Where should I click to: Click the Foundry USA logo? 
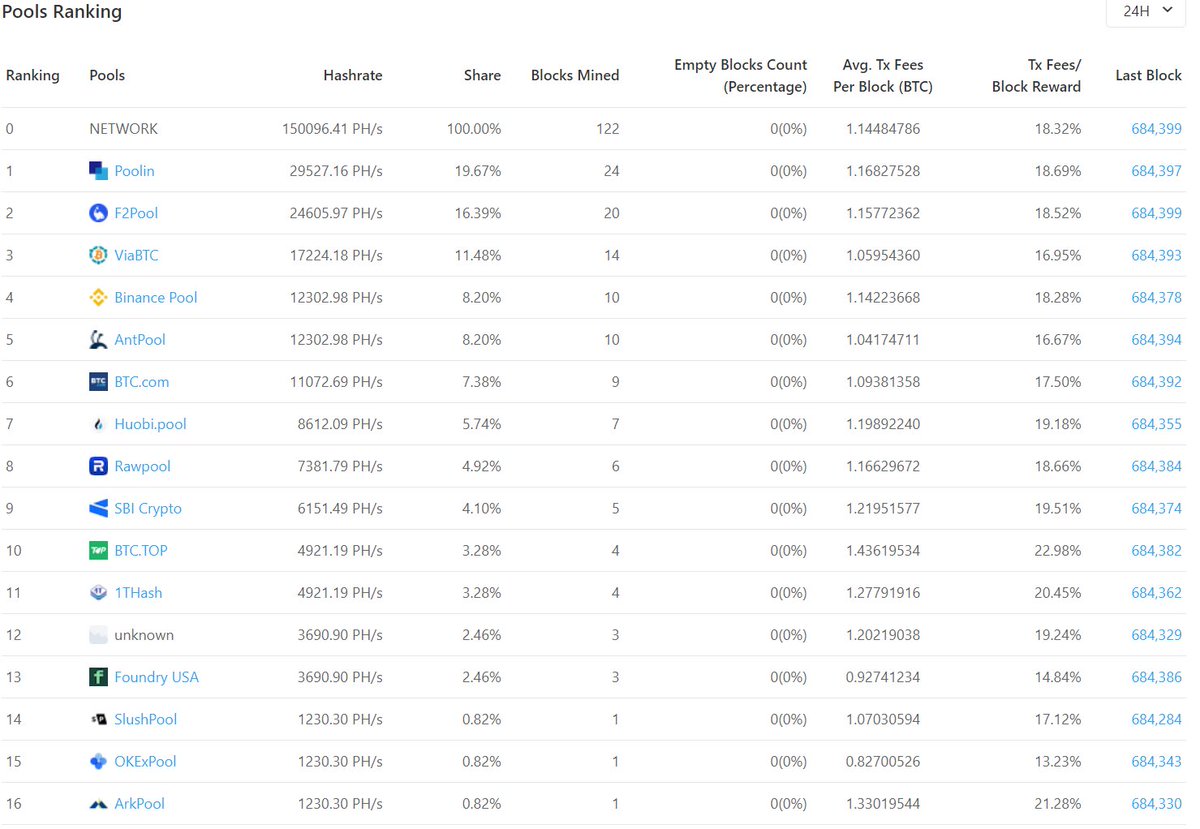(x=97, y=677)
